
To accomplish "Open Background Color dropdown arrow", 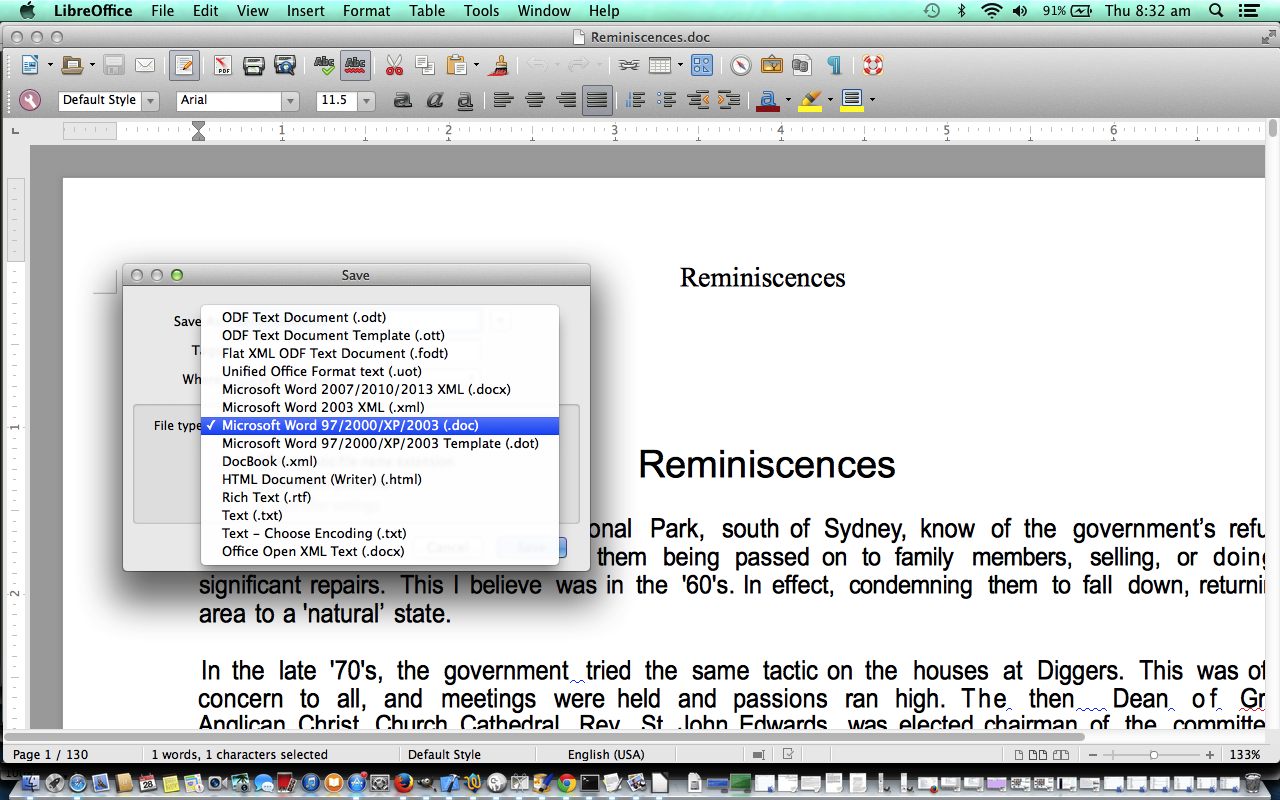I will (872, 100).
